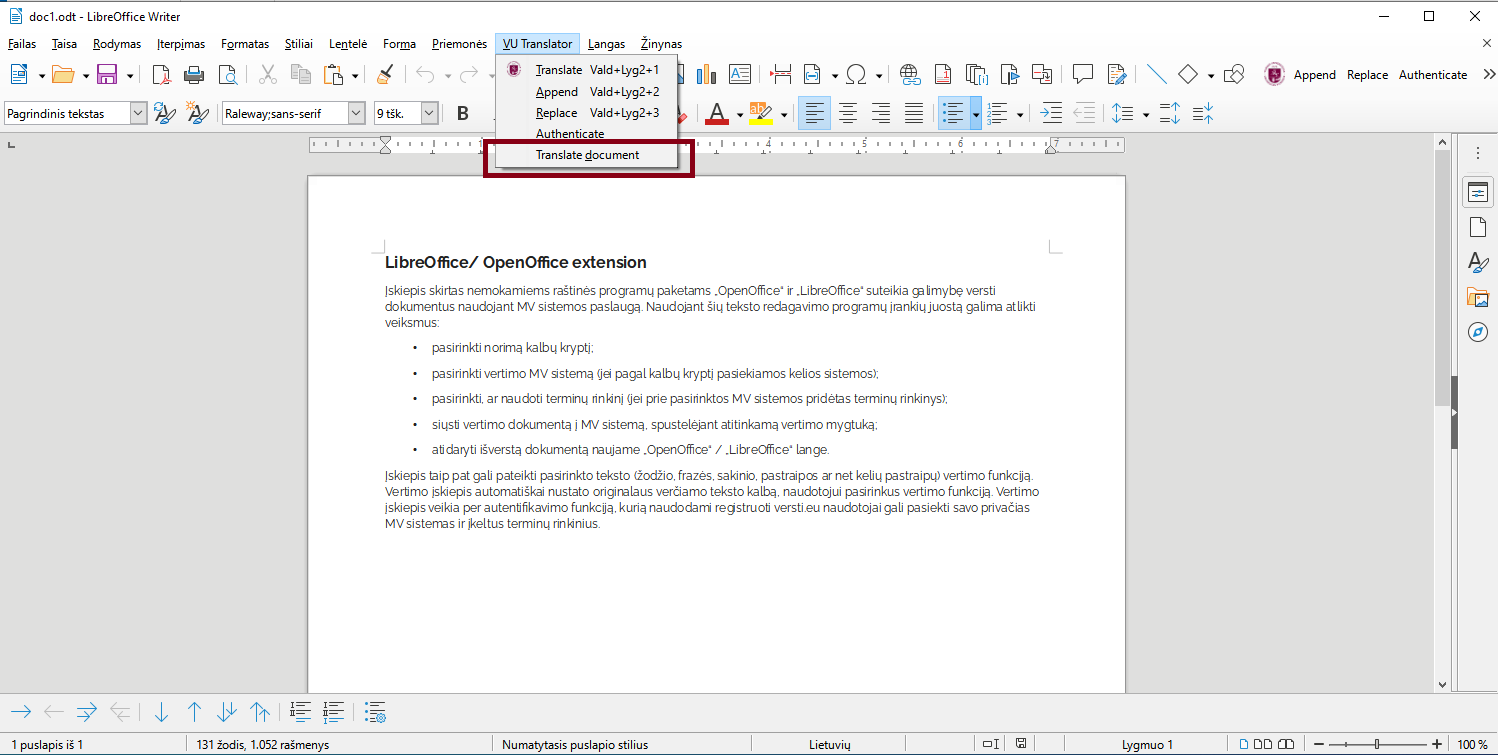Click the Open folder icon
Viewport: 1498px width, 755px height.
[63, 74]
